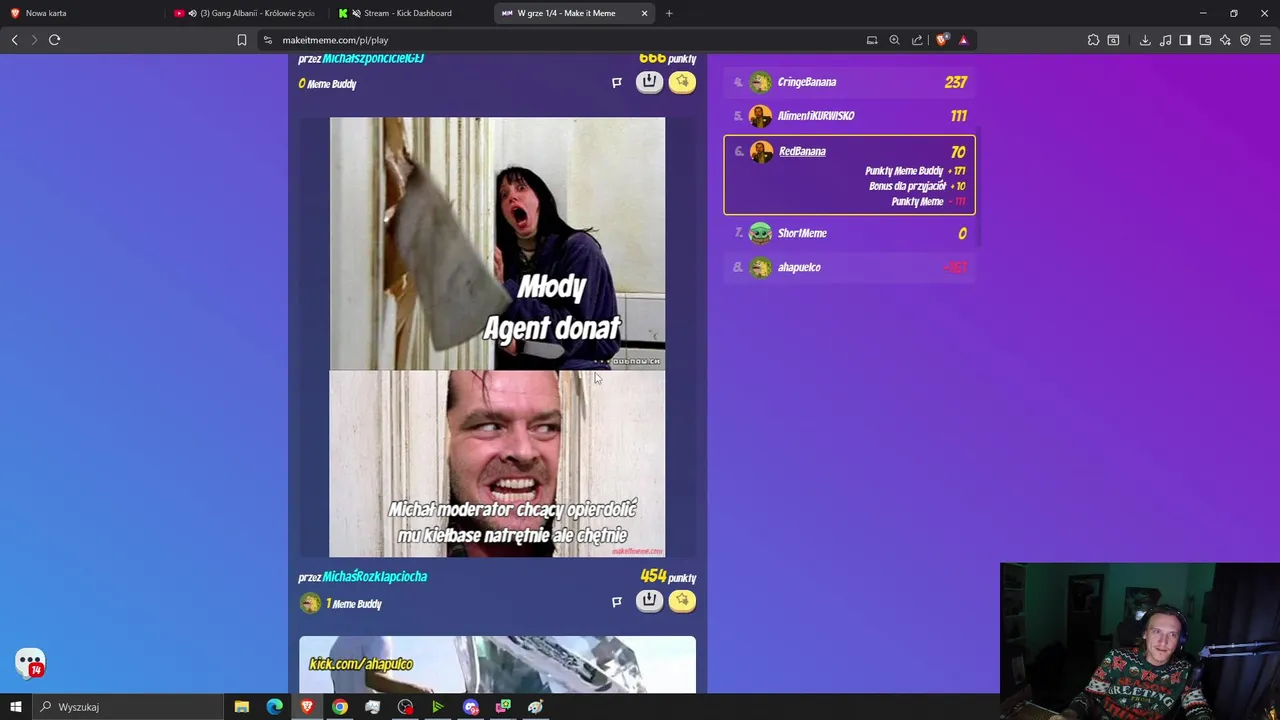Share this page using the share icon
Screen dimensions: 1280x720
coord(917,40)
